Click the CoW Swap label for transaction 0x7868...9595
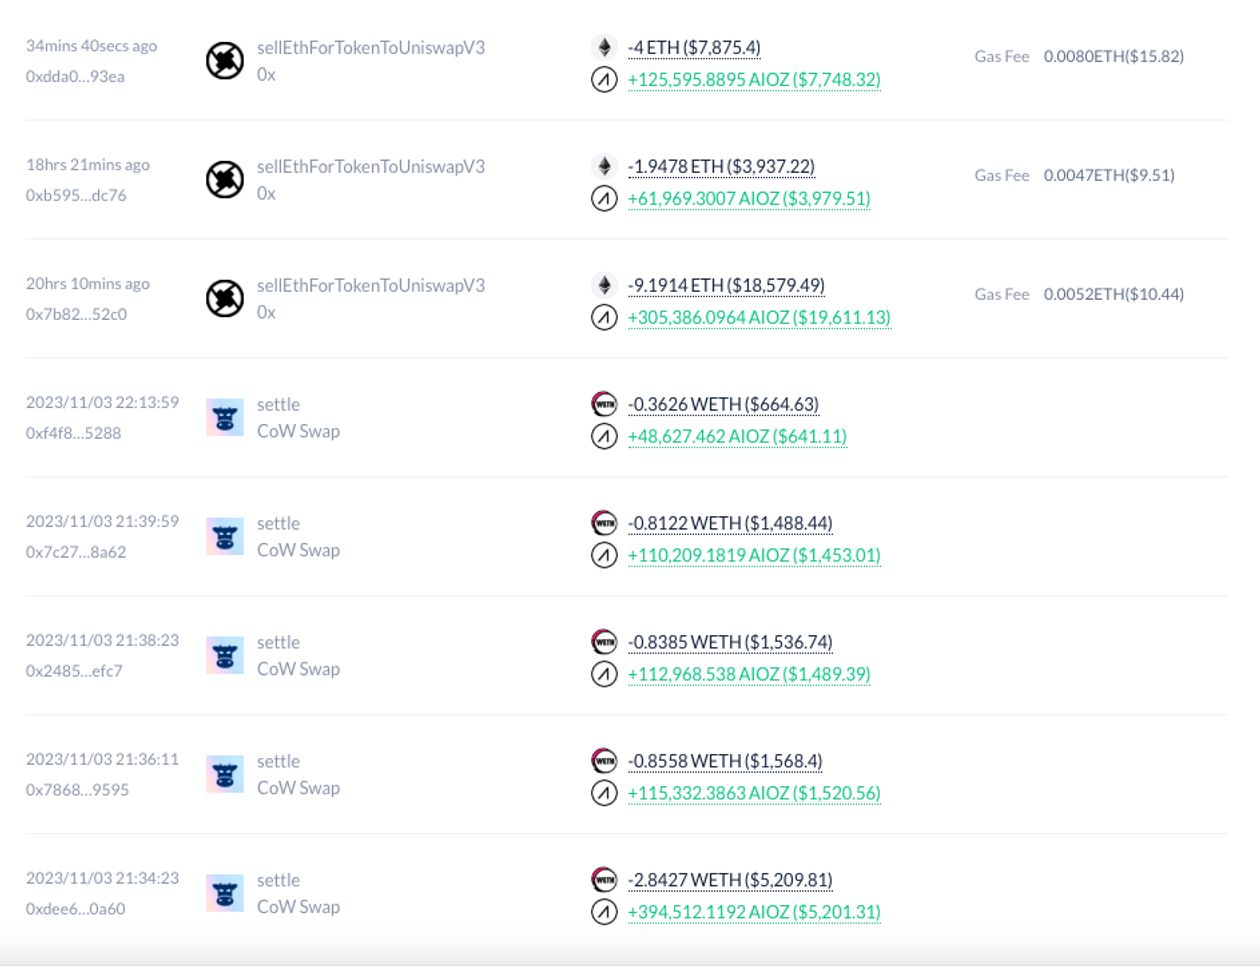1260x966 pixels. point(298,788)
